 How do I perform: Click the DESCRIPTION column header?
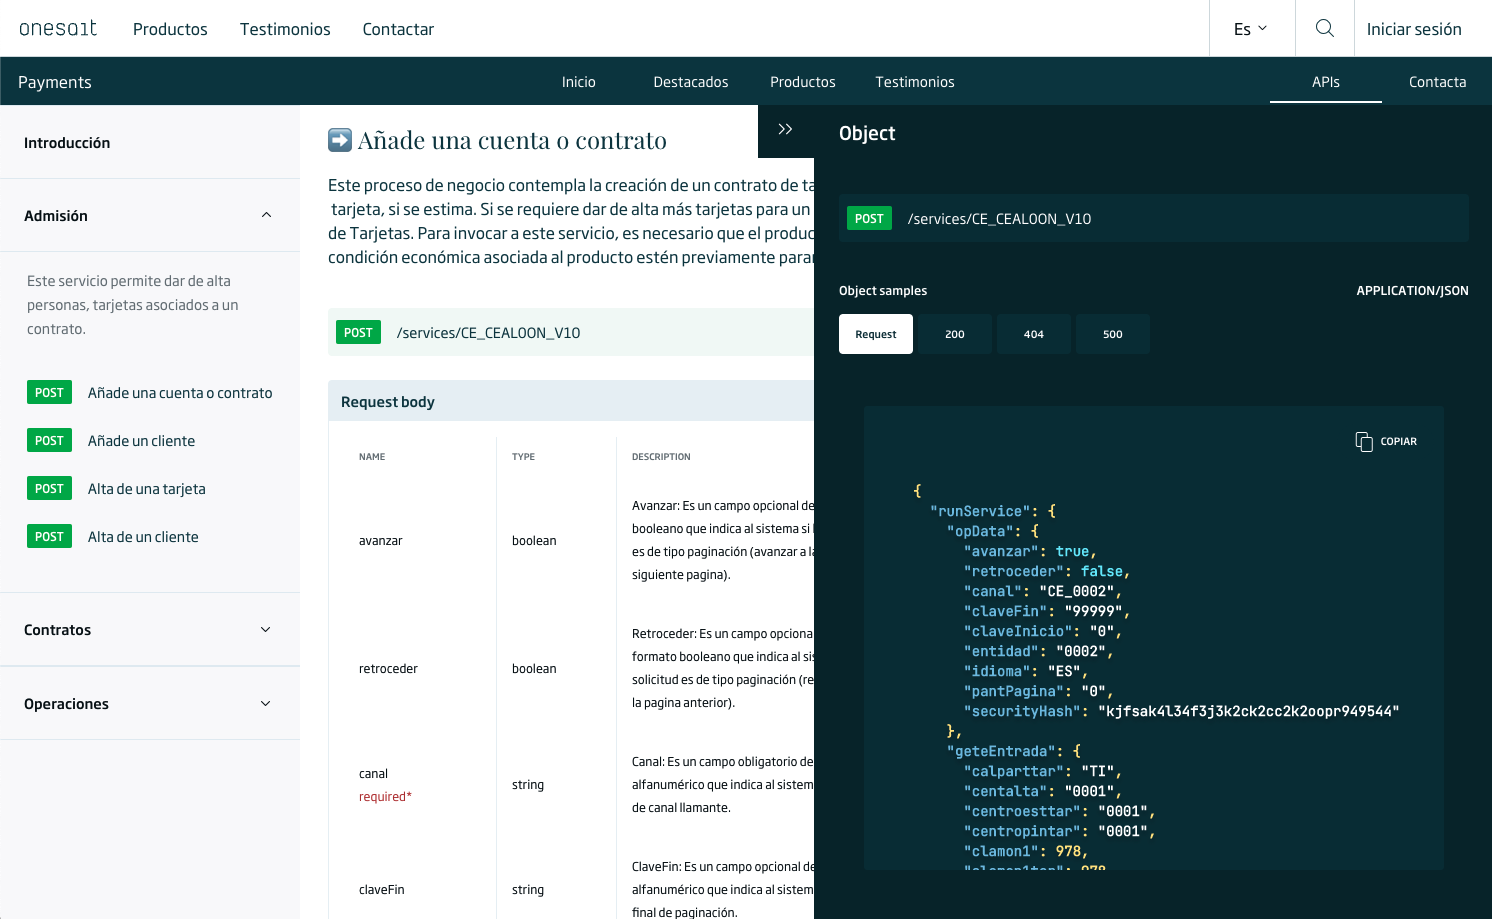[x=661, y=457]
